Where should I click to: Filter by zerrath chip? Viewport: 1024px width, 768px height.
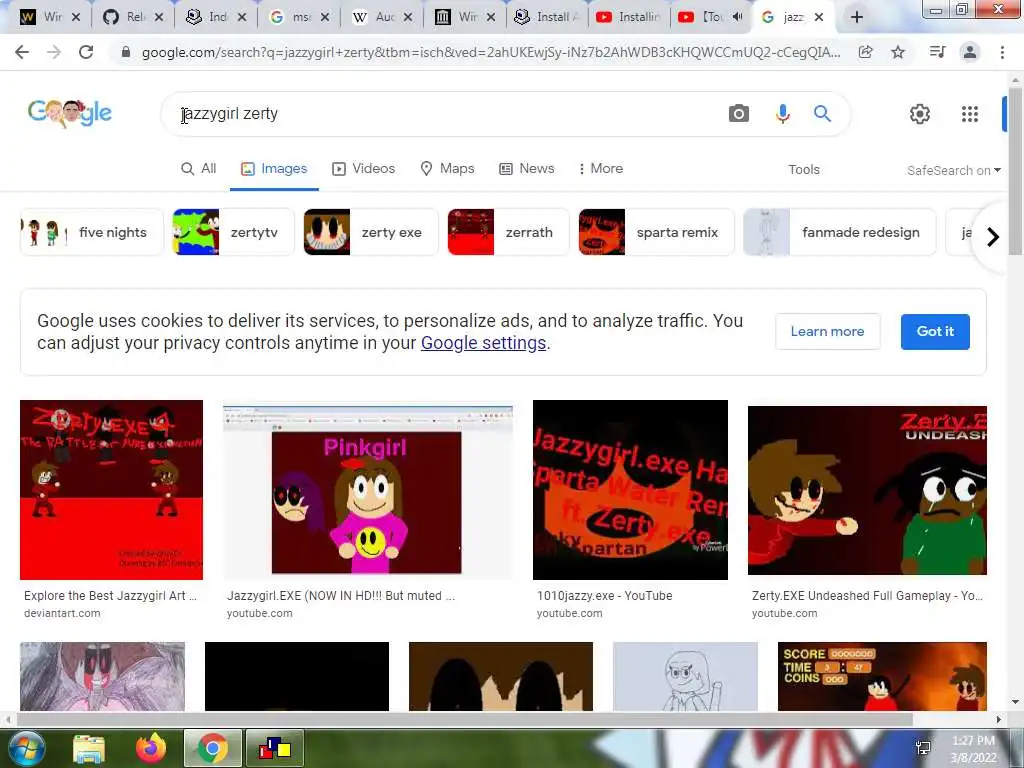click(x=508, y=232)
